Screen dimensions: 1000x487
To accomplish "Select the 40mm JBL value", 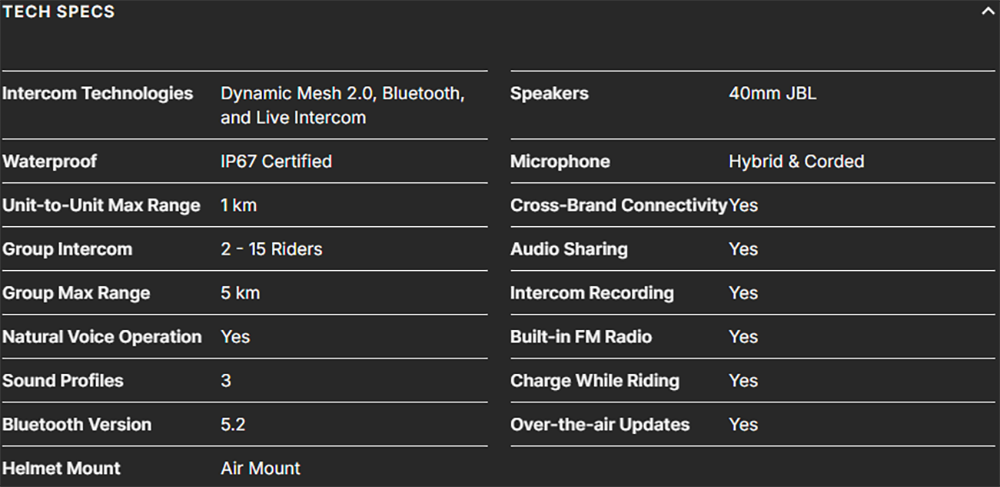I will (x=772, y=94).
